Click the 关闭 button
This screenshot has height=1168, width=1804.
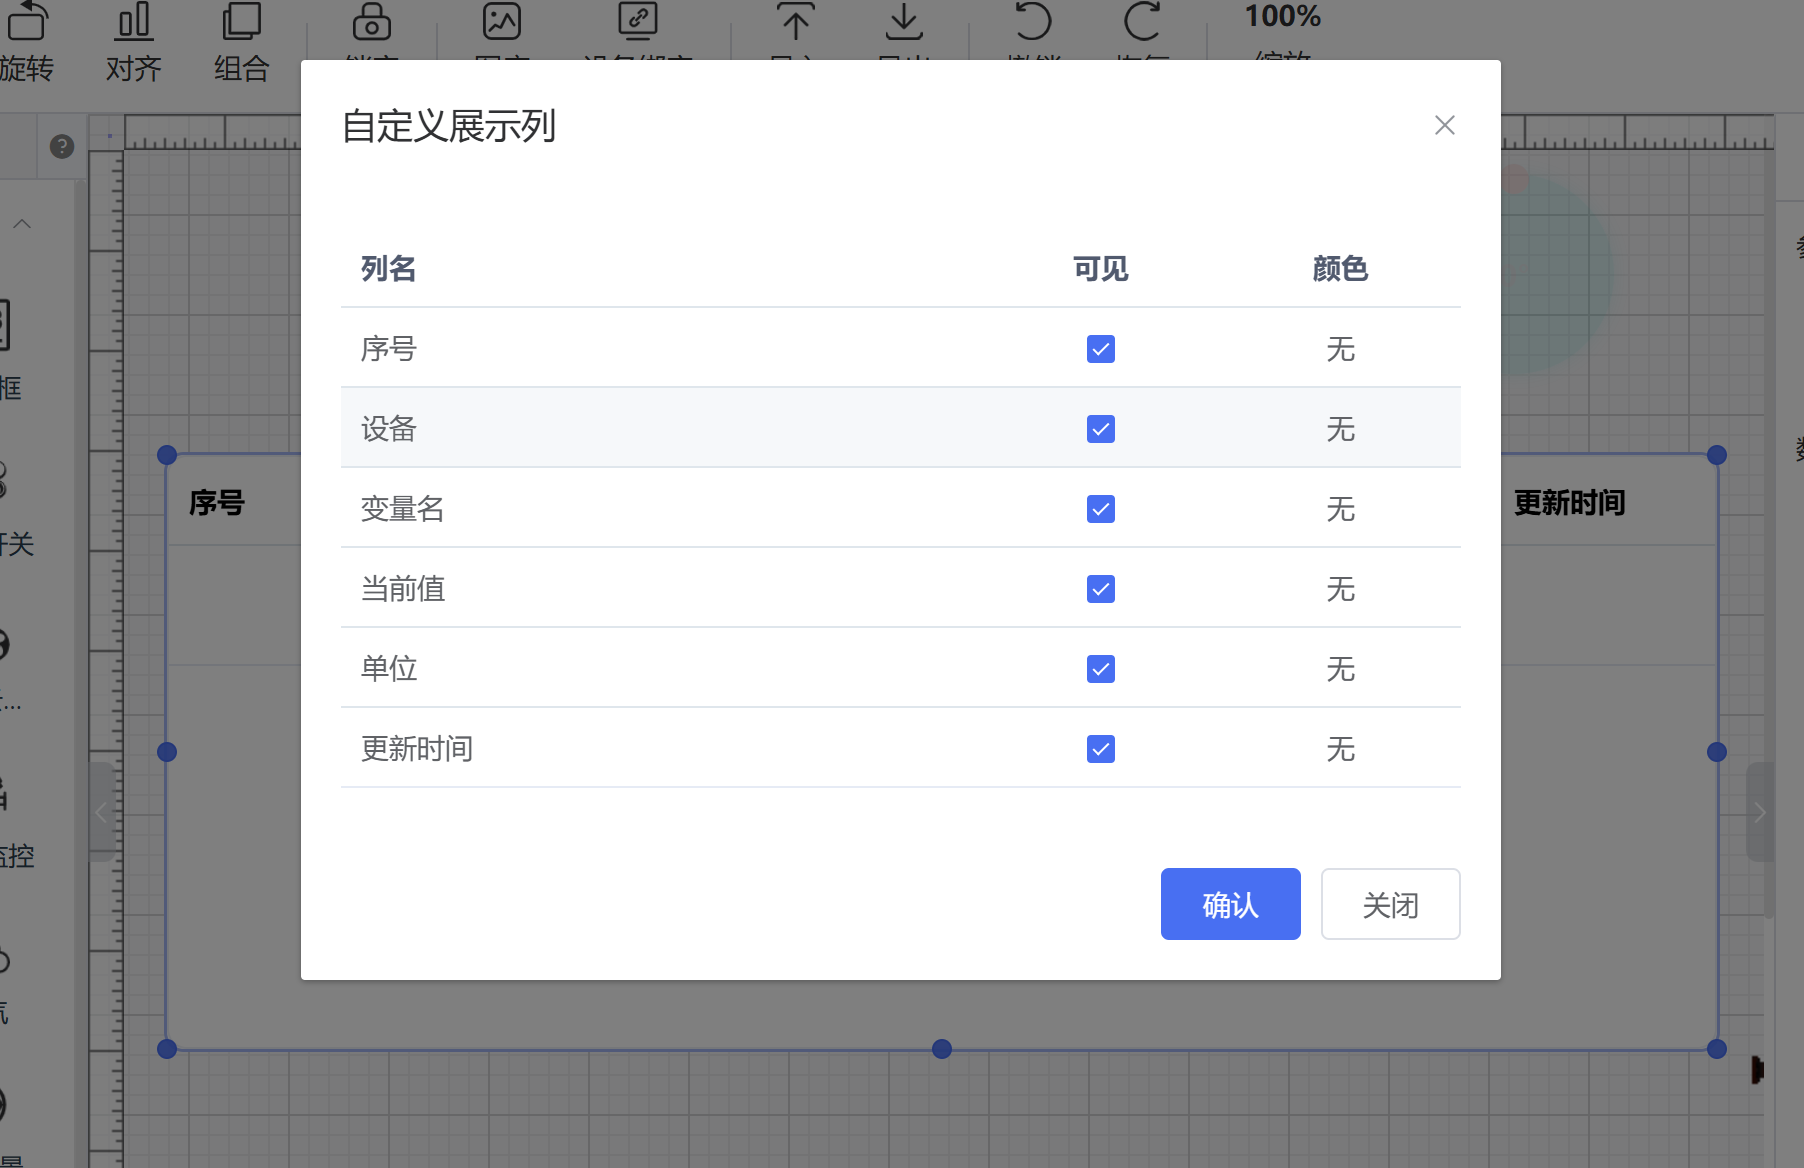(1390, 904)
